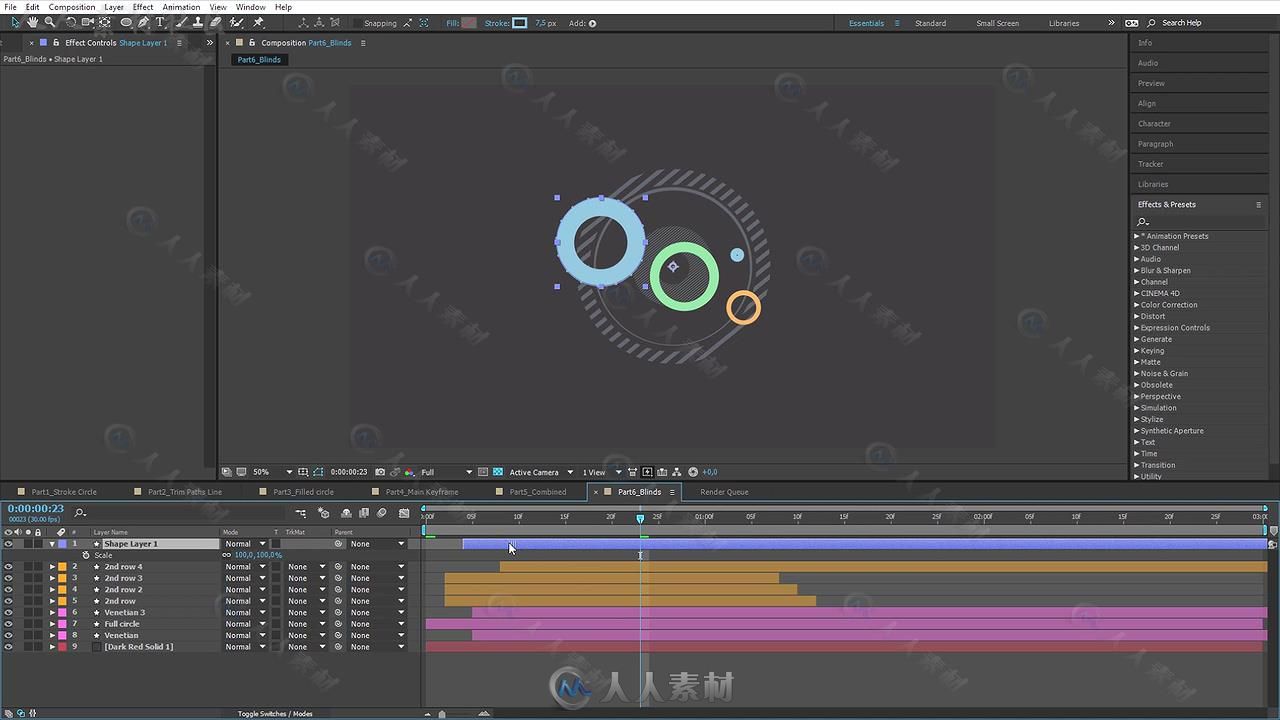Open the 1 View layout dropdown
Screen dimensions: 1280x720
603,472
